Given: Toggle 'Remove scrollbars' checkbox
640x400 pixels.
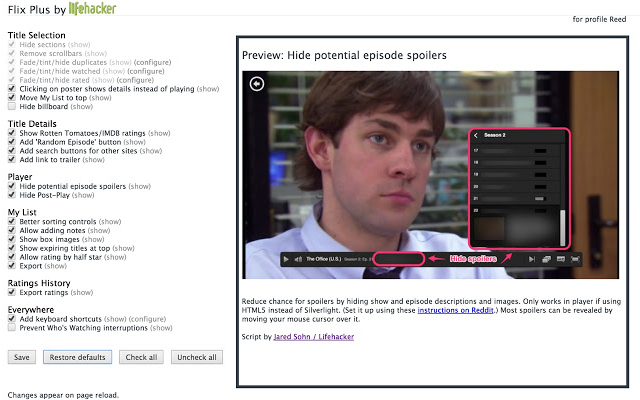Looking at the screenshot, I should tap(11, 53).
